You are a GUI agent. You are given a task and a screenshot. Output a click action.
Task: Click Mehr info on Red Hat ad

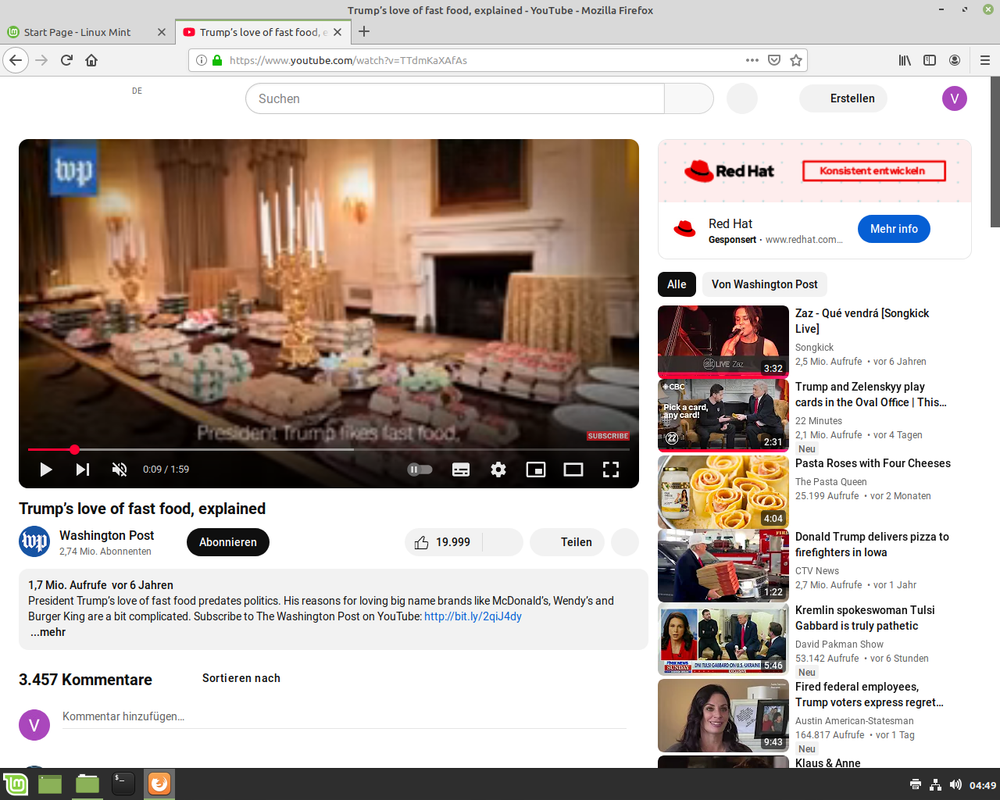pos(893,229)
